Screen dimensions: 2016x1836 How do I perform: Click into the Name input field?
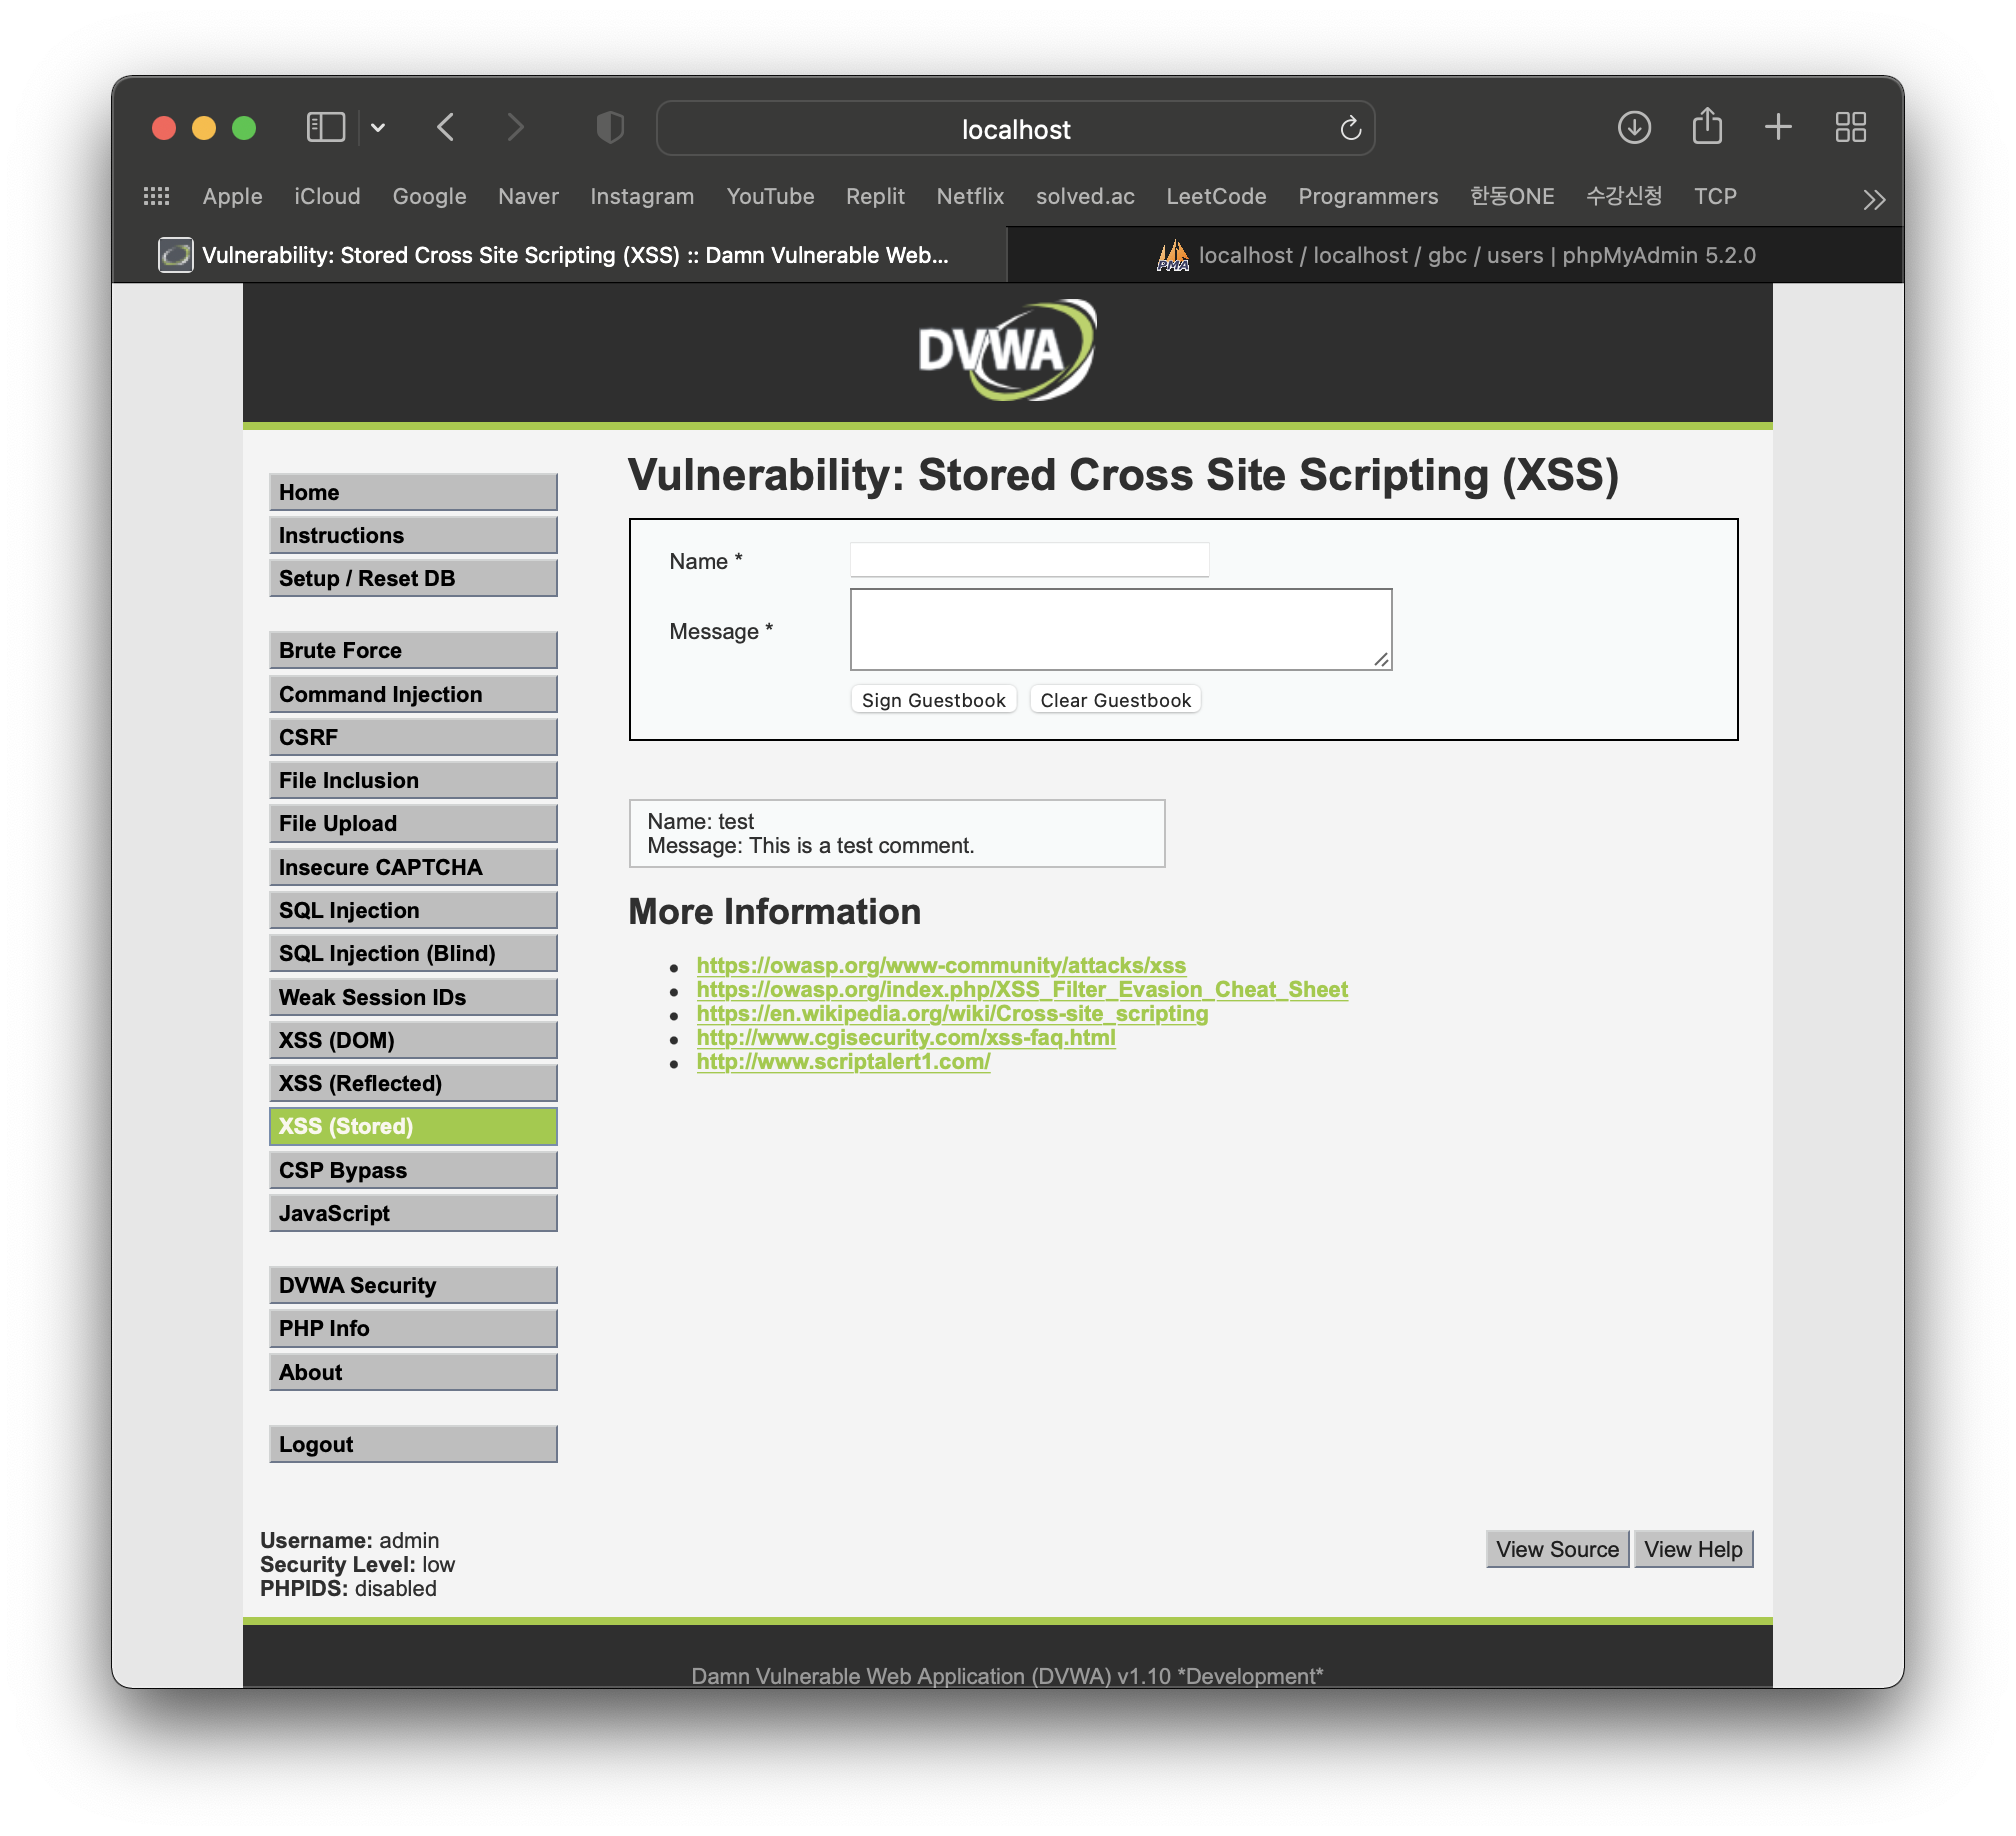click(x=1029, y=560)
